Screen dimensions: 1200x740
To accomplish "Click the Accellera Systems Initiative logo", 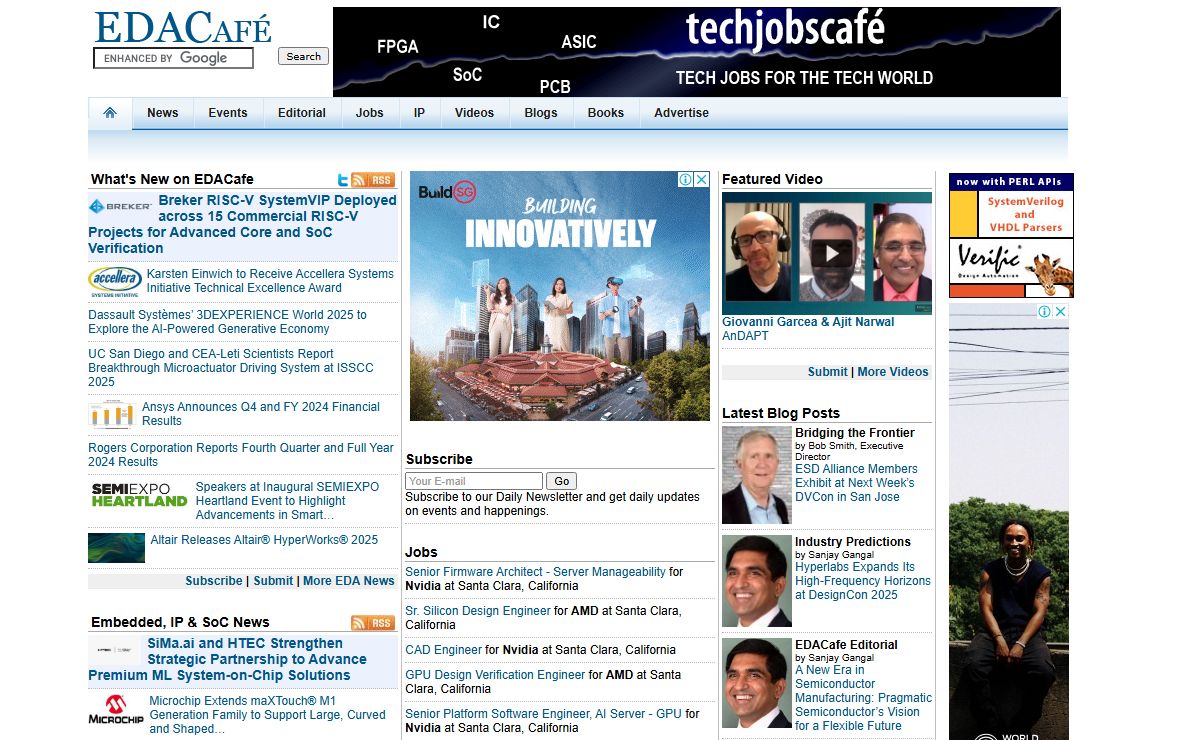I will point(115,281).
